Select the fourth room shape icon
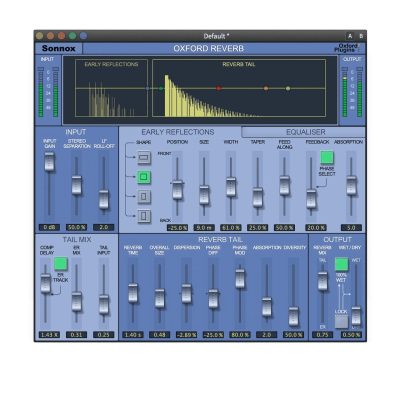The height and width of the screenshot is (400, 400). point(144,216)
